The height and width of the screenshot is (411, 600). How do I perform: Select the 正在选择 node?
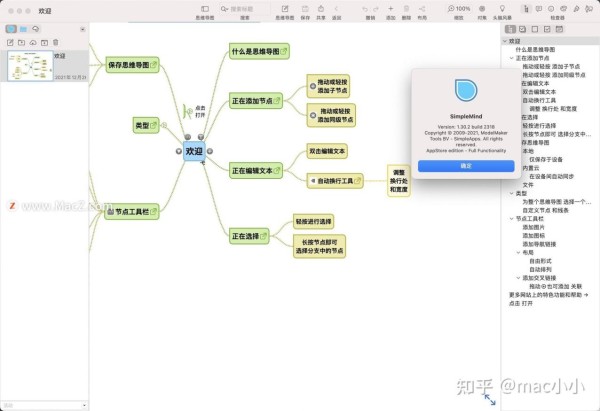[x=249, y=236]
